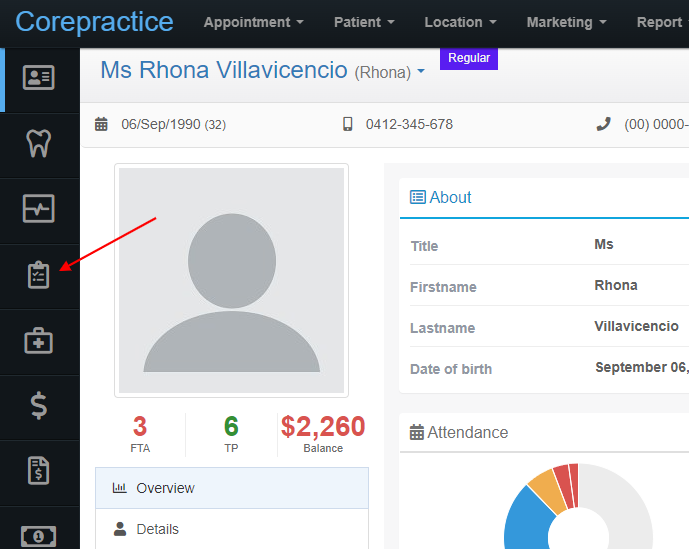Open the dollar sign sidebar icon
The height and width of the screenshot is (549, 689).
[39, 405]
